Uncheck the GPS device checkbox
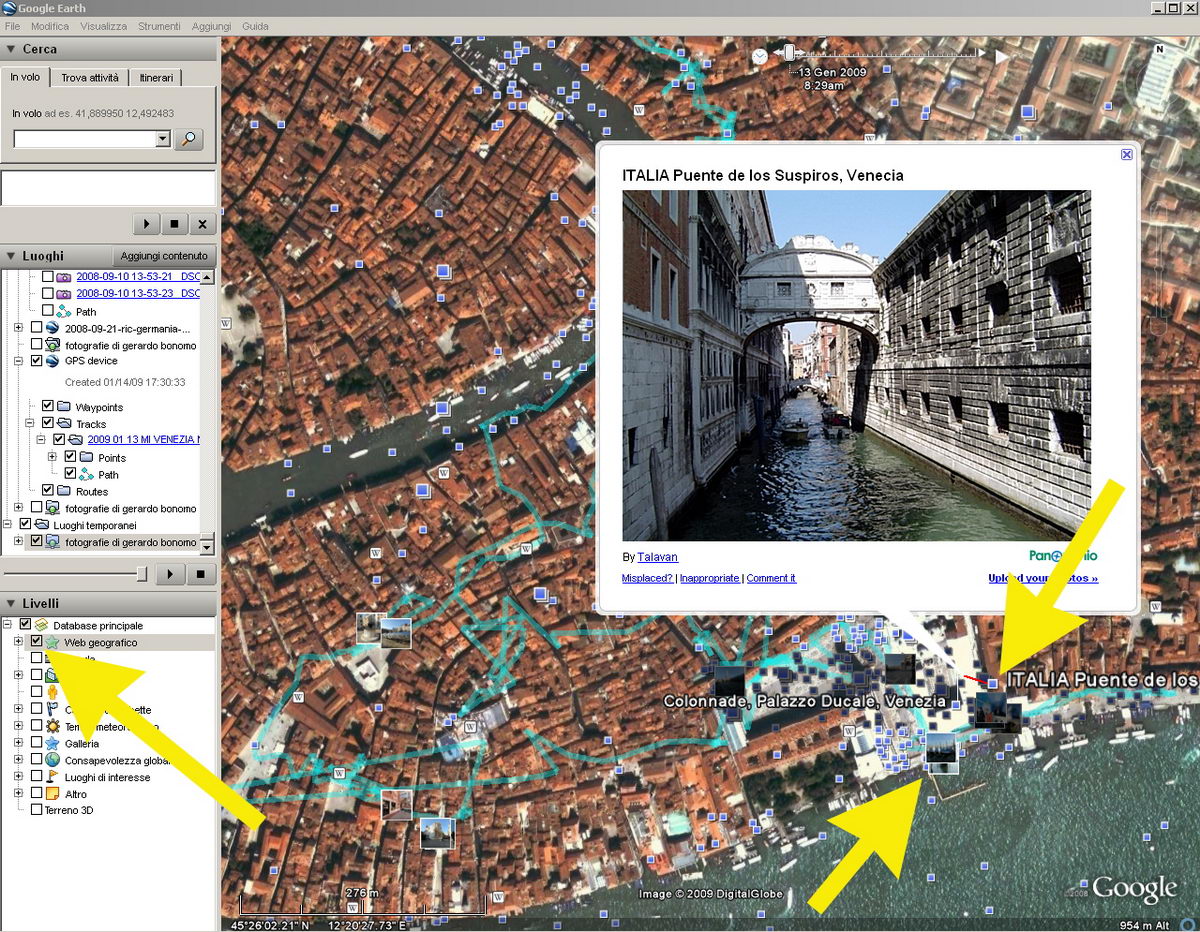 click(37, 361)
